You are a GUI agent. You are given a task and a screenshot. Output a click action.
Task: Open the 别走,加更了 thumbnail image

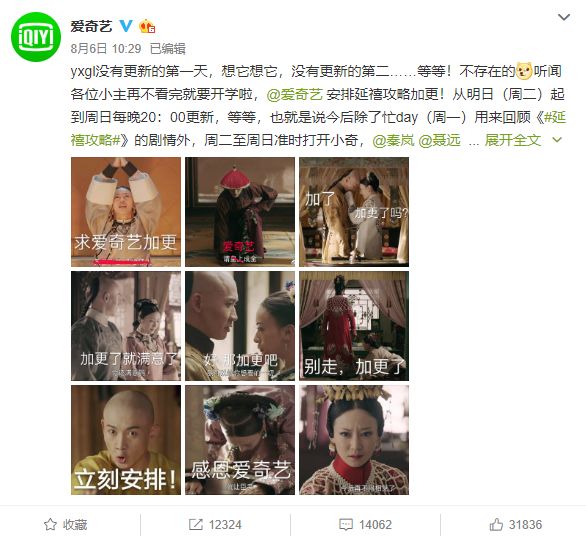354,326
